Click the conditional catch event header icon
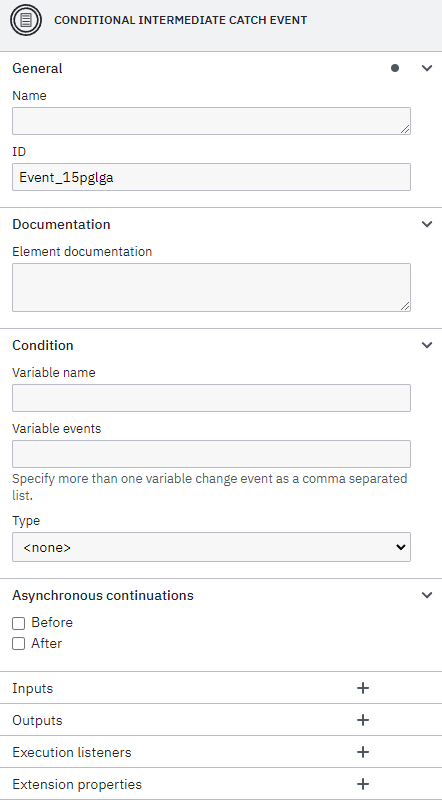442x812 pixels. click(x=26, y=20)
